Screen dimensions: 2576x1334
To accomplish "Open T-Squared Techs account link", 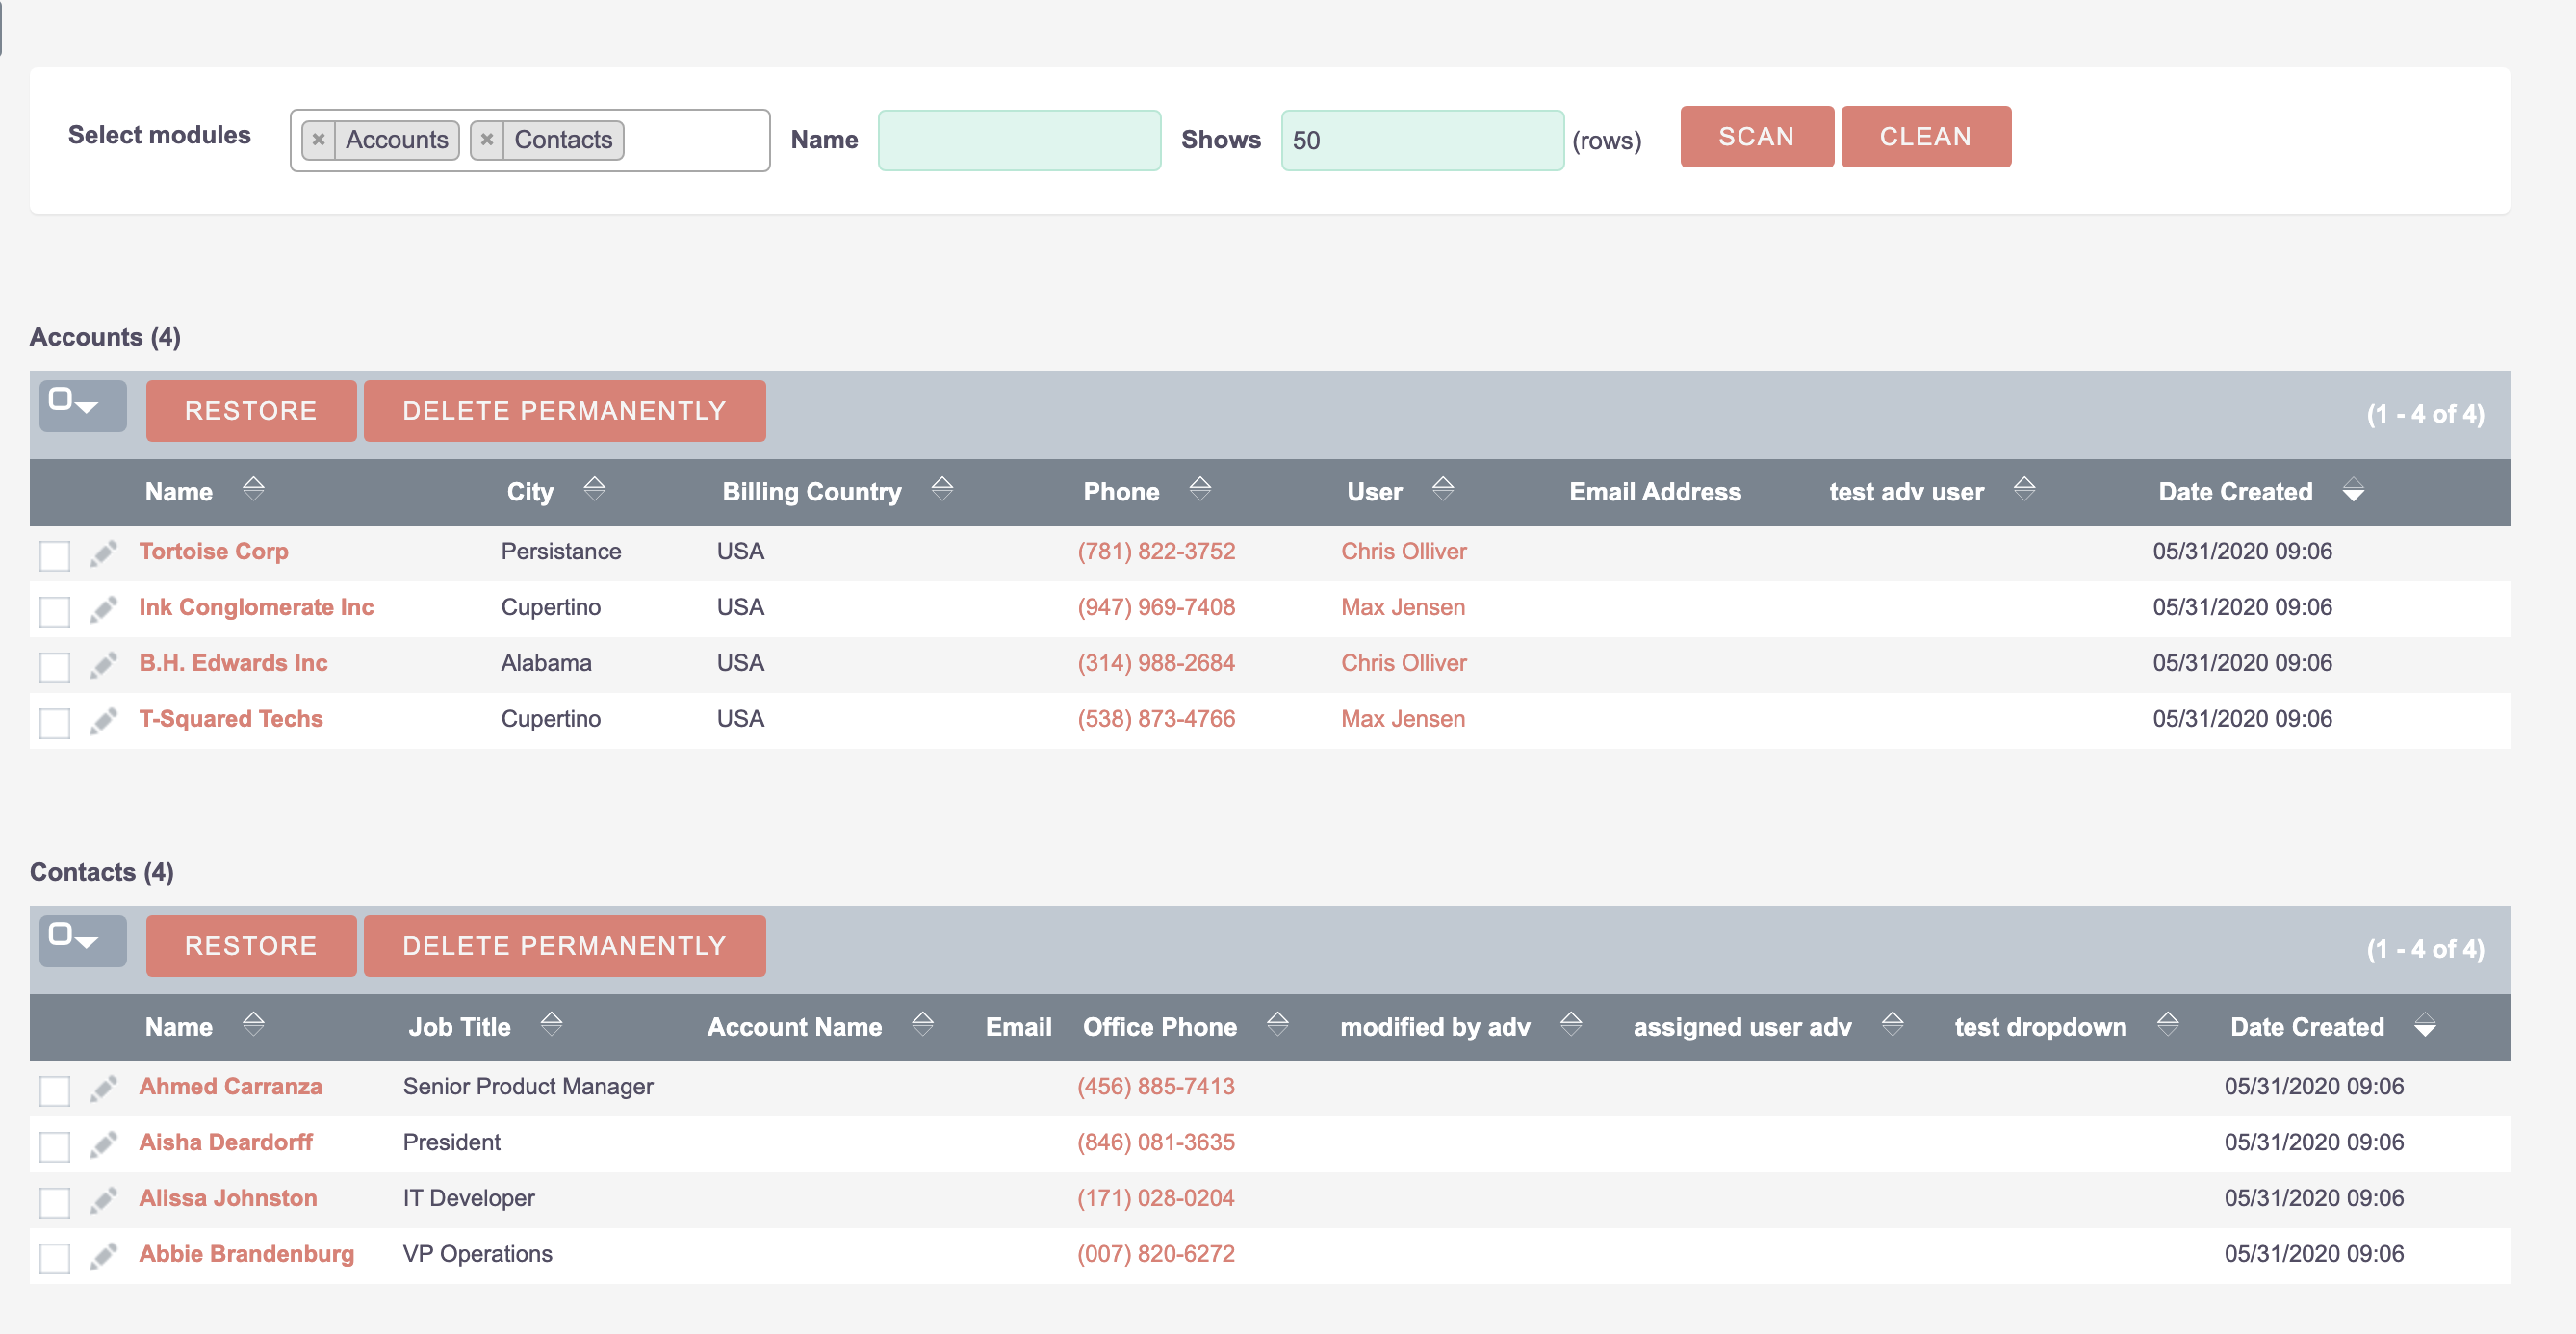I will tap(231, 719).
